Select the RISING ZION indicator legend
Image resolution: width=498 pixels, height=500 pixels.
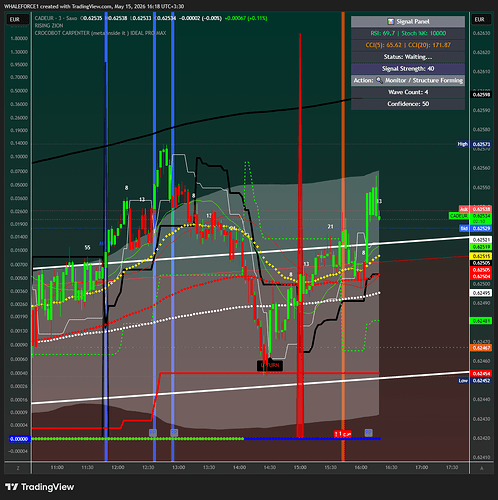click(49, 25)
